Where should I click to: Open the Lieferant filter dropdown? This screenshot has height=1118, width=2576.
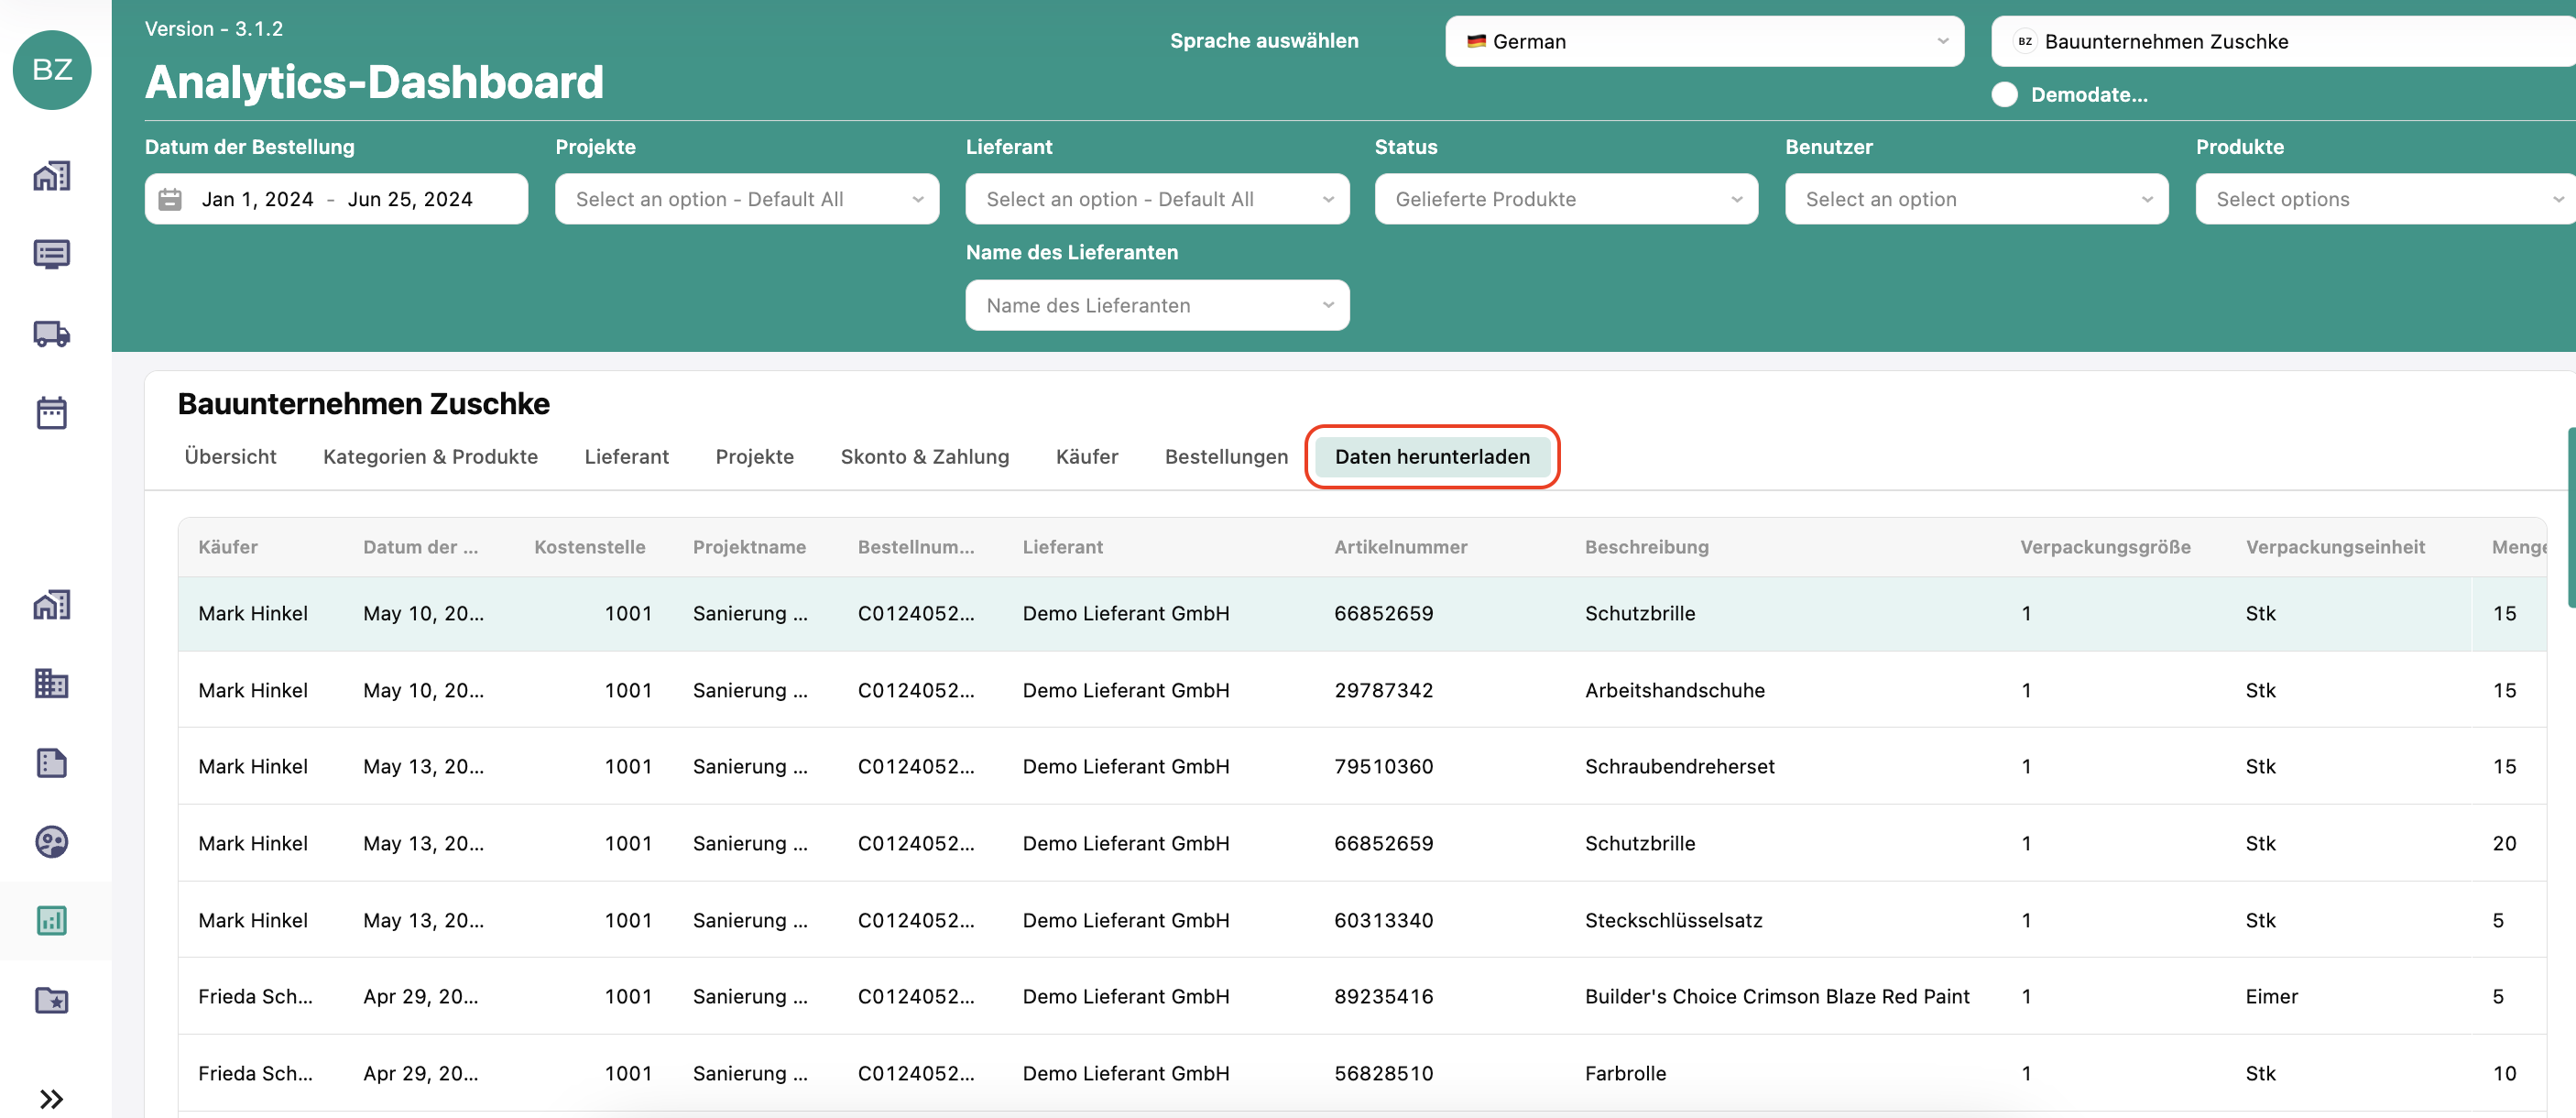[1157, 199]
